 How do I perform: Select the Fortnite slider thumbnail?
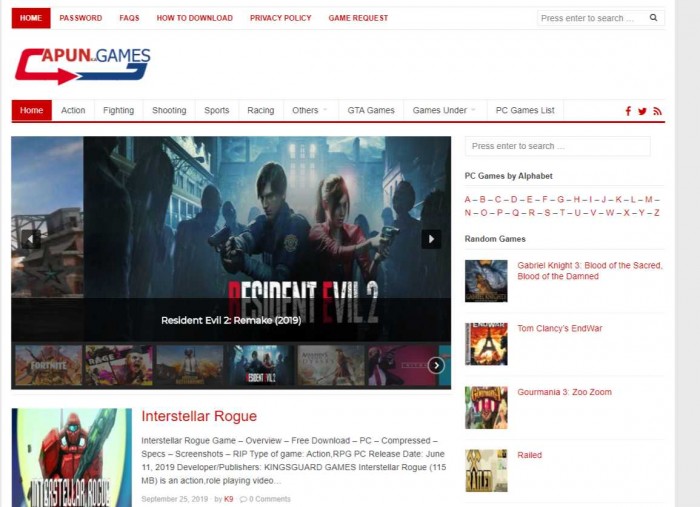pyautogui.click(x=49, y=365)
